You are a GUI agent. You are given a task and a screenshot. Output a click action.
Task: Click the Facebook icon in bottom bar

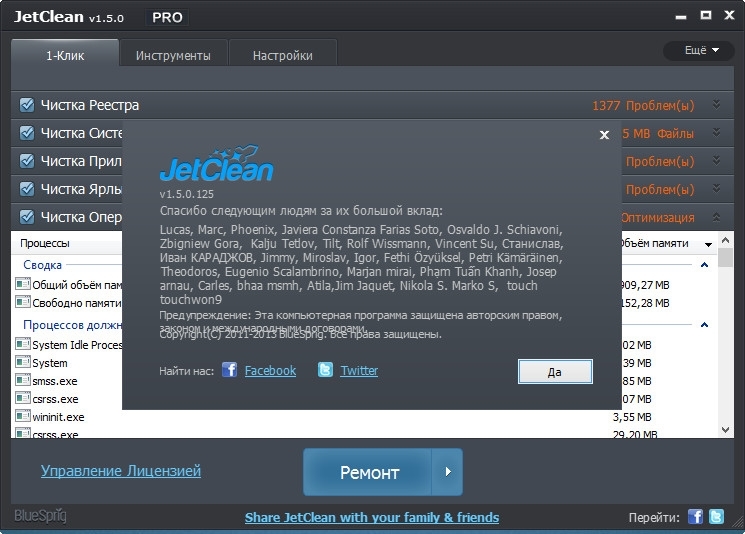point(696,517)
